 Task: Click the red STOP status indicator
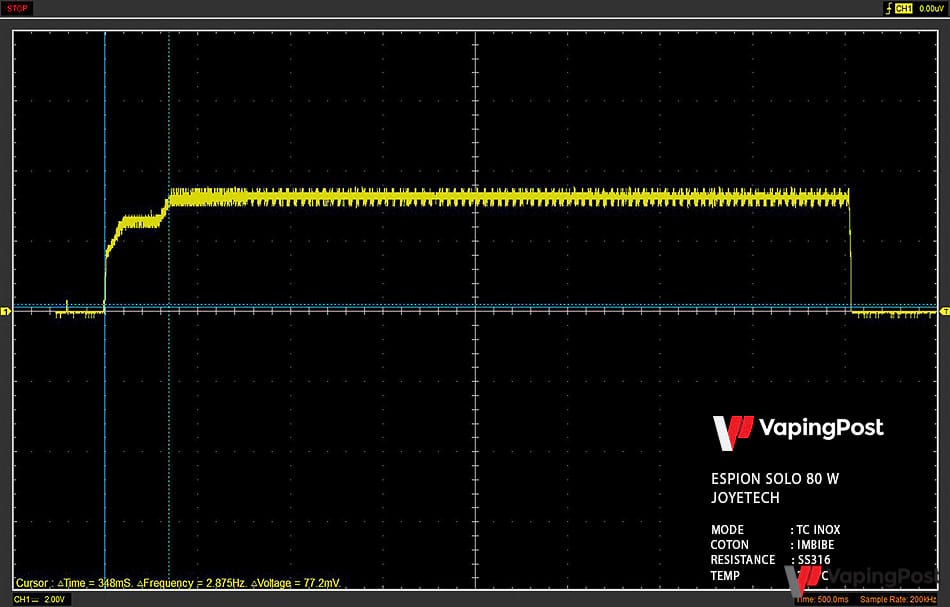[17, 8]
